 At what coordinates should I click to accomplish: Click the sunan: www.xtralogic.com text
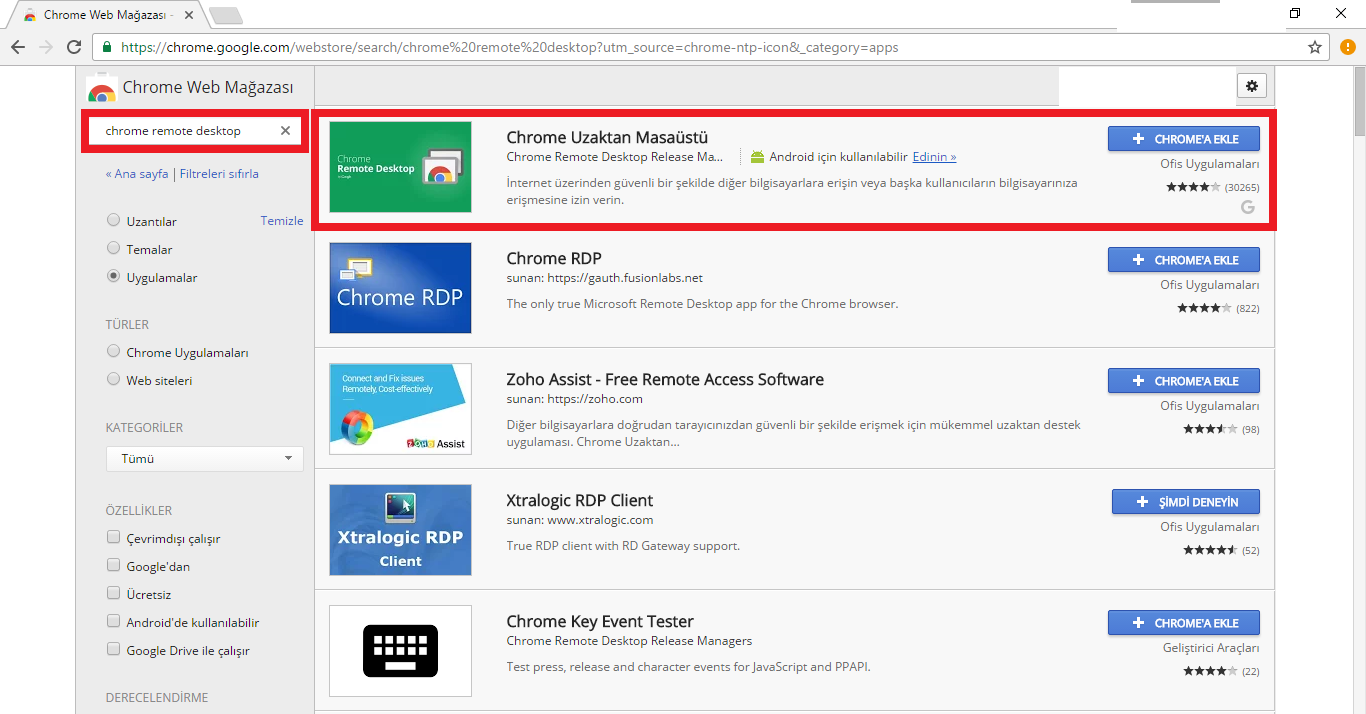(580, 520)
